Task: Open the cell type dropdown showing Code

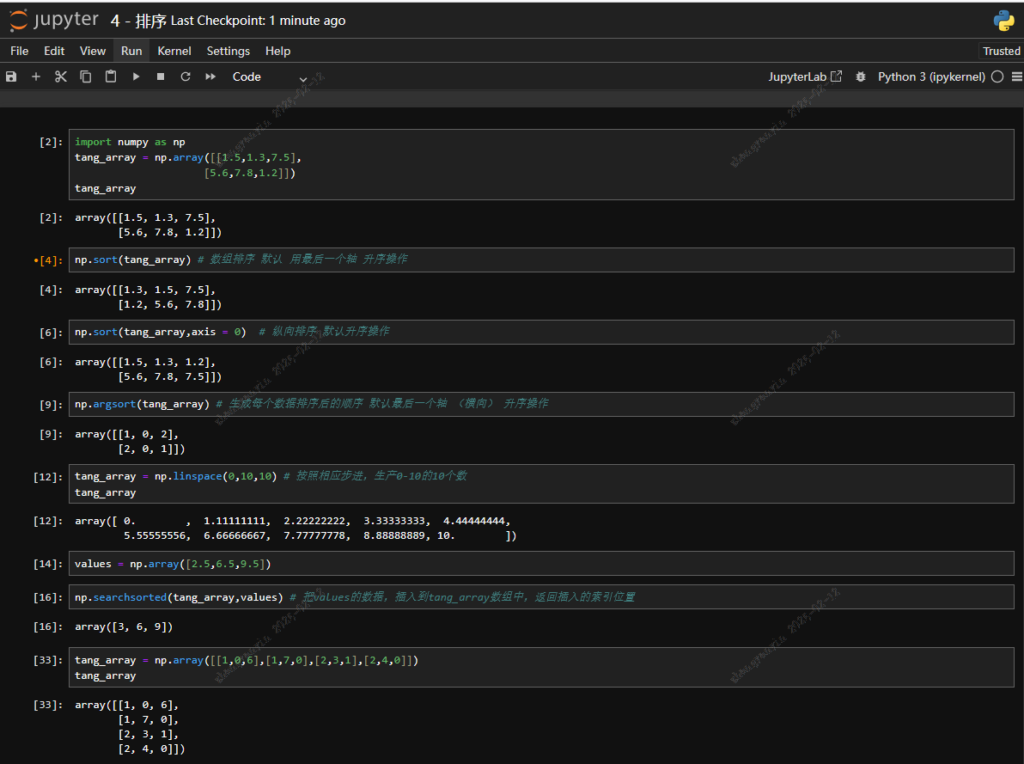Action: tap(269, 77)
